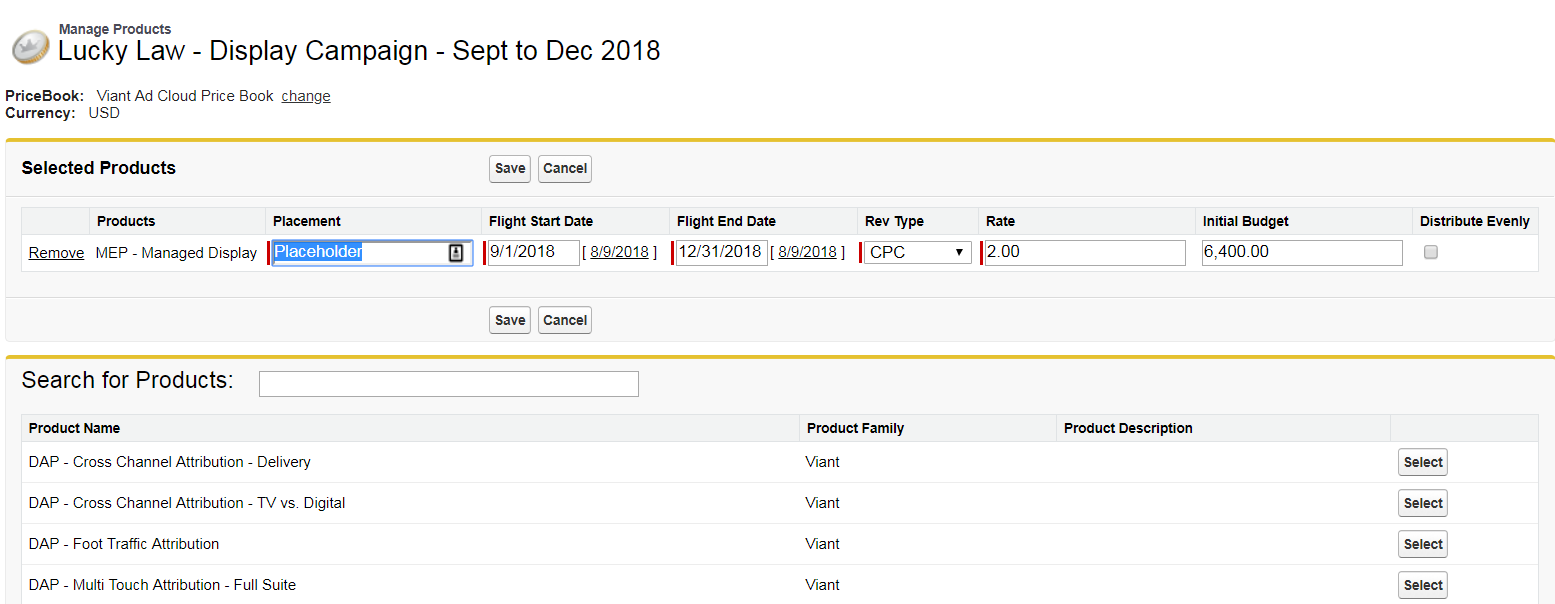
Task: Toggle the Distribute Evenly checkbox
Action: (x=1430, y=253)
